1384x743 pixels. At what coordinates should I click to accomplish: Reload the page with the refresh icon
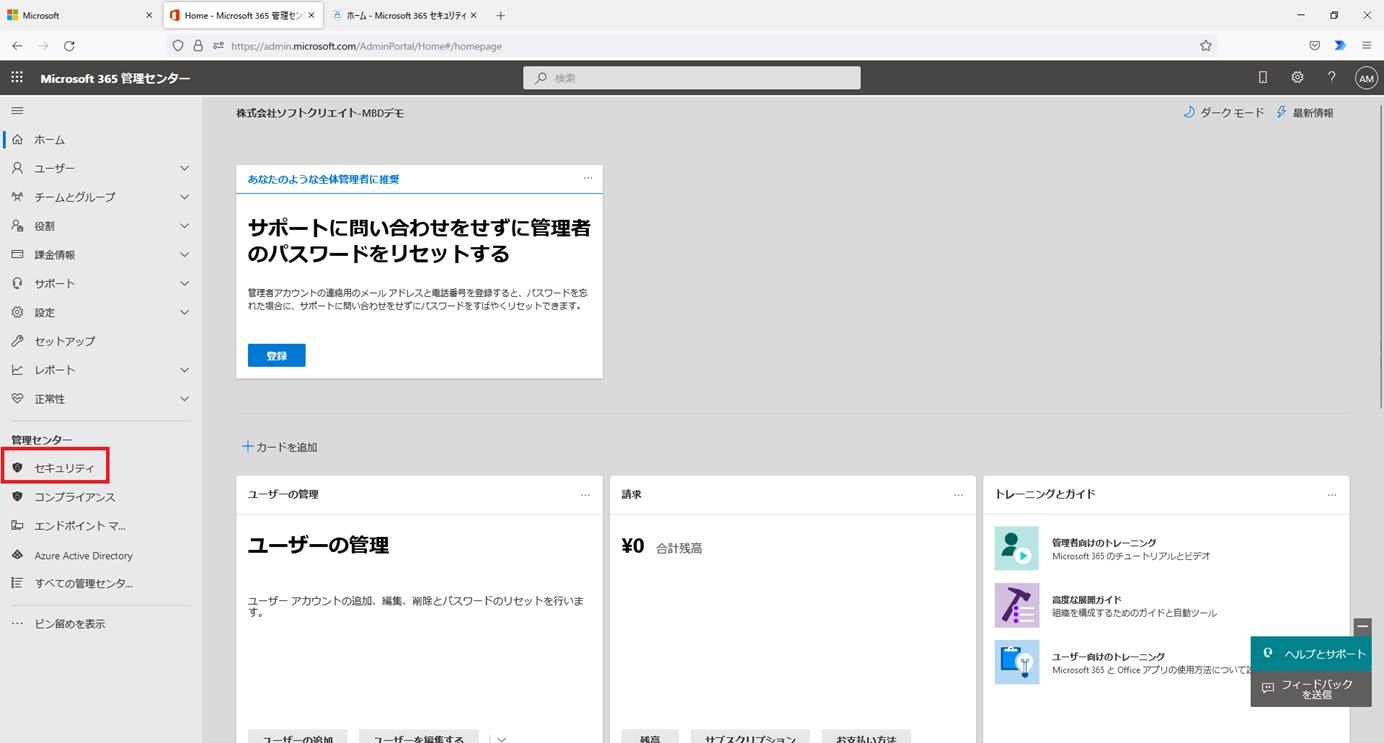[69, 46]
